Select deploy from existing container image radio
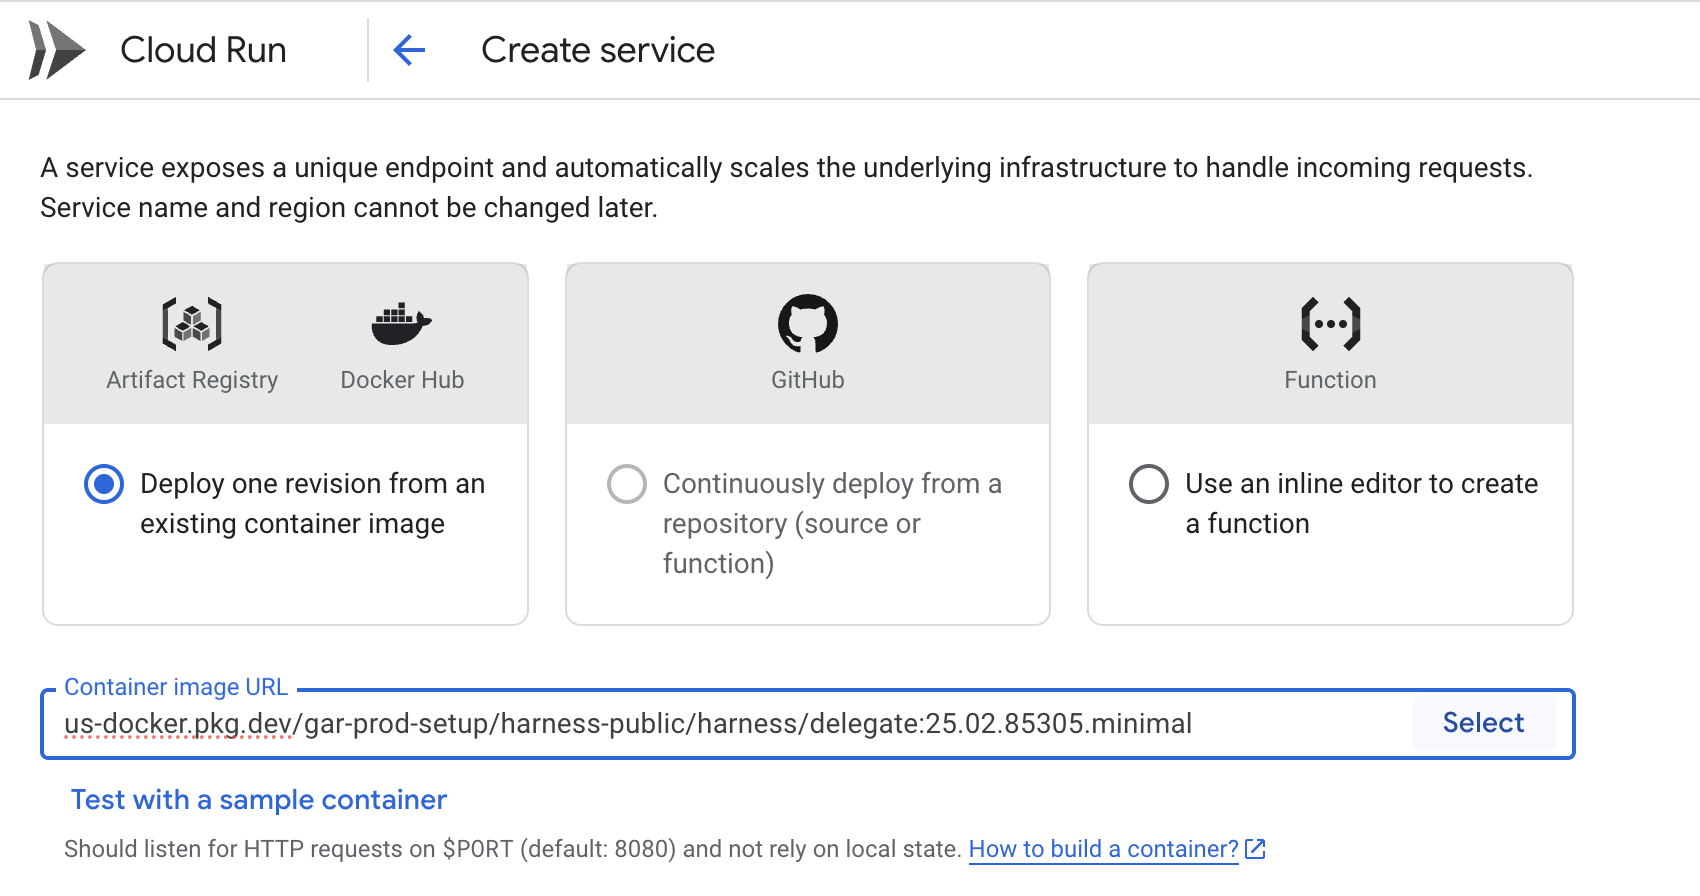This screenshot has width=1700, height=896. pos(104,484)
